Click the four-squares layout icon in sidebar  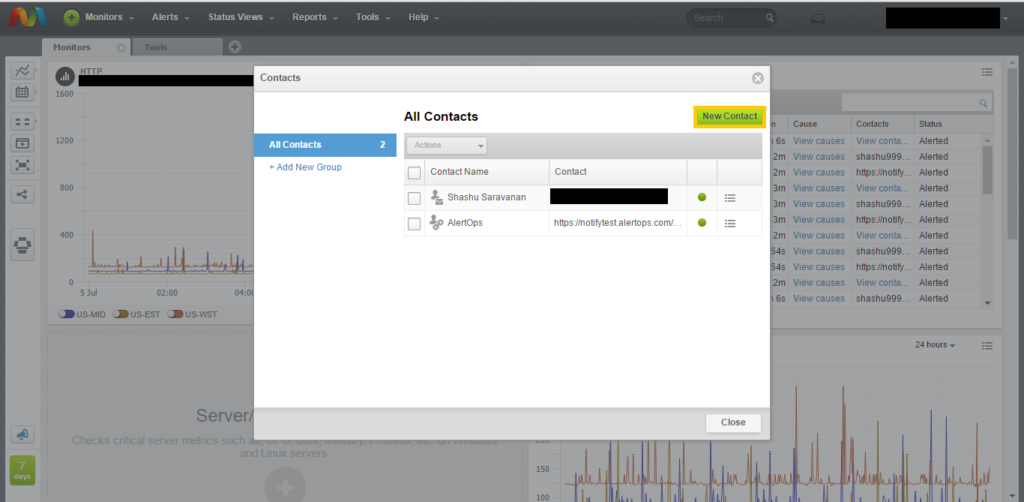click(x=22, y=121)
